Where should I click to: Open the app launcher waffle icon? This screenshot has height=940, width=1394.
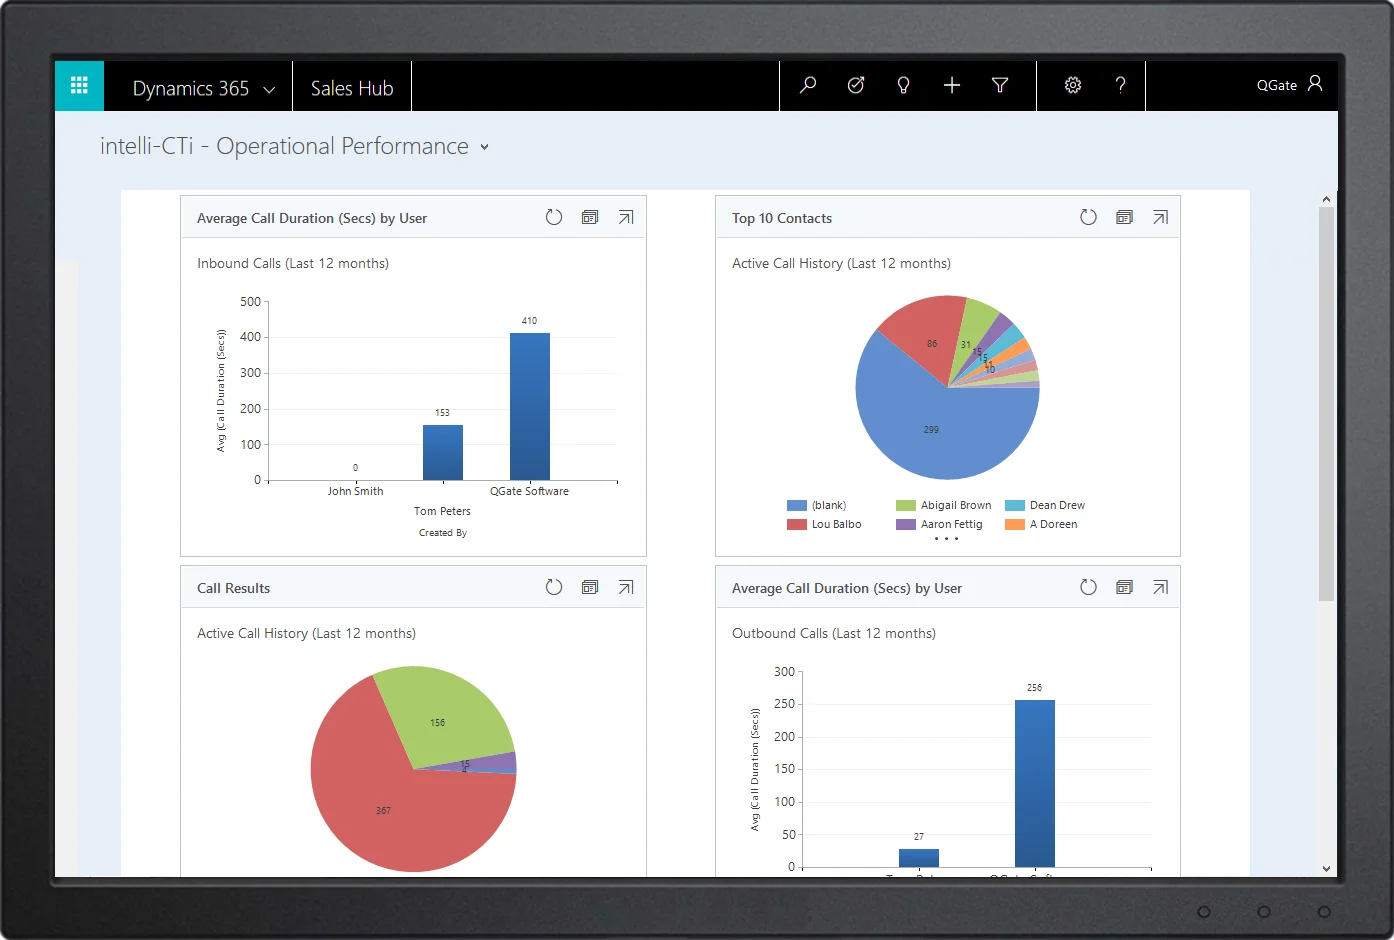pos(79,85)
